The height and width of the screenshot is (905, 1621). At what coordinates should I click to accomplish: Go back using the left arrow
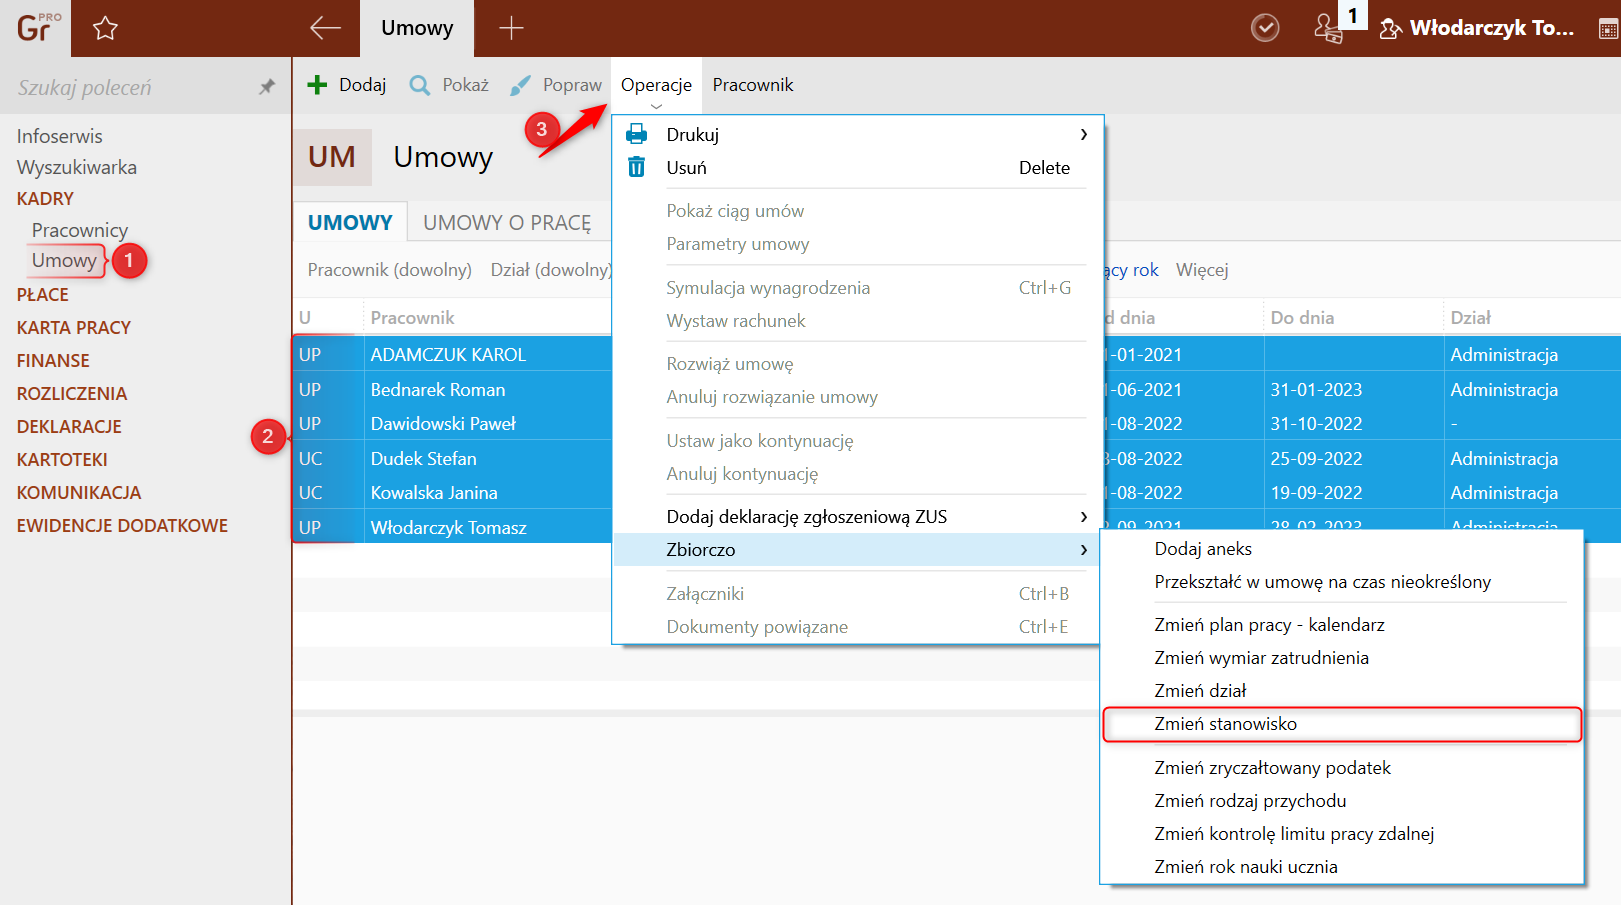[325, 28]
